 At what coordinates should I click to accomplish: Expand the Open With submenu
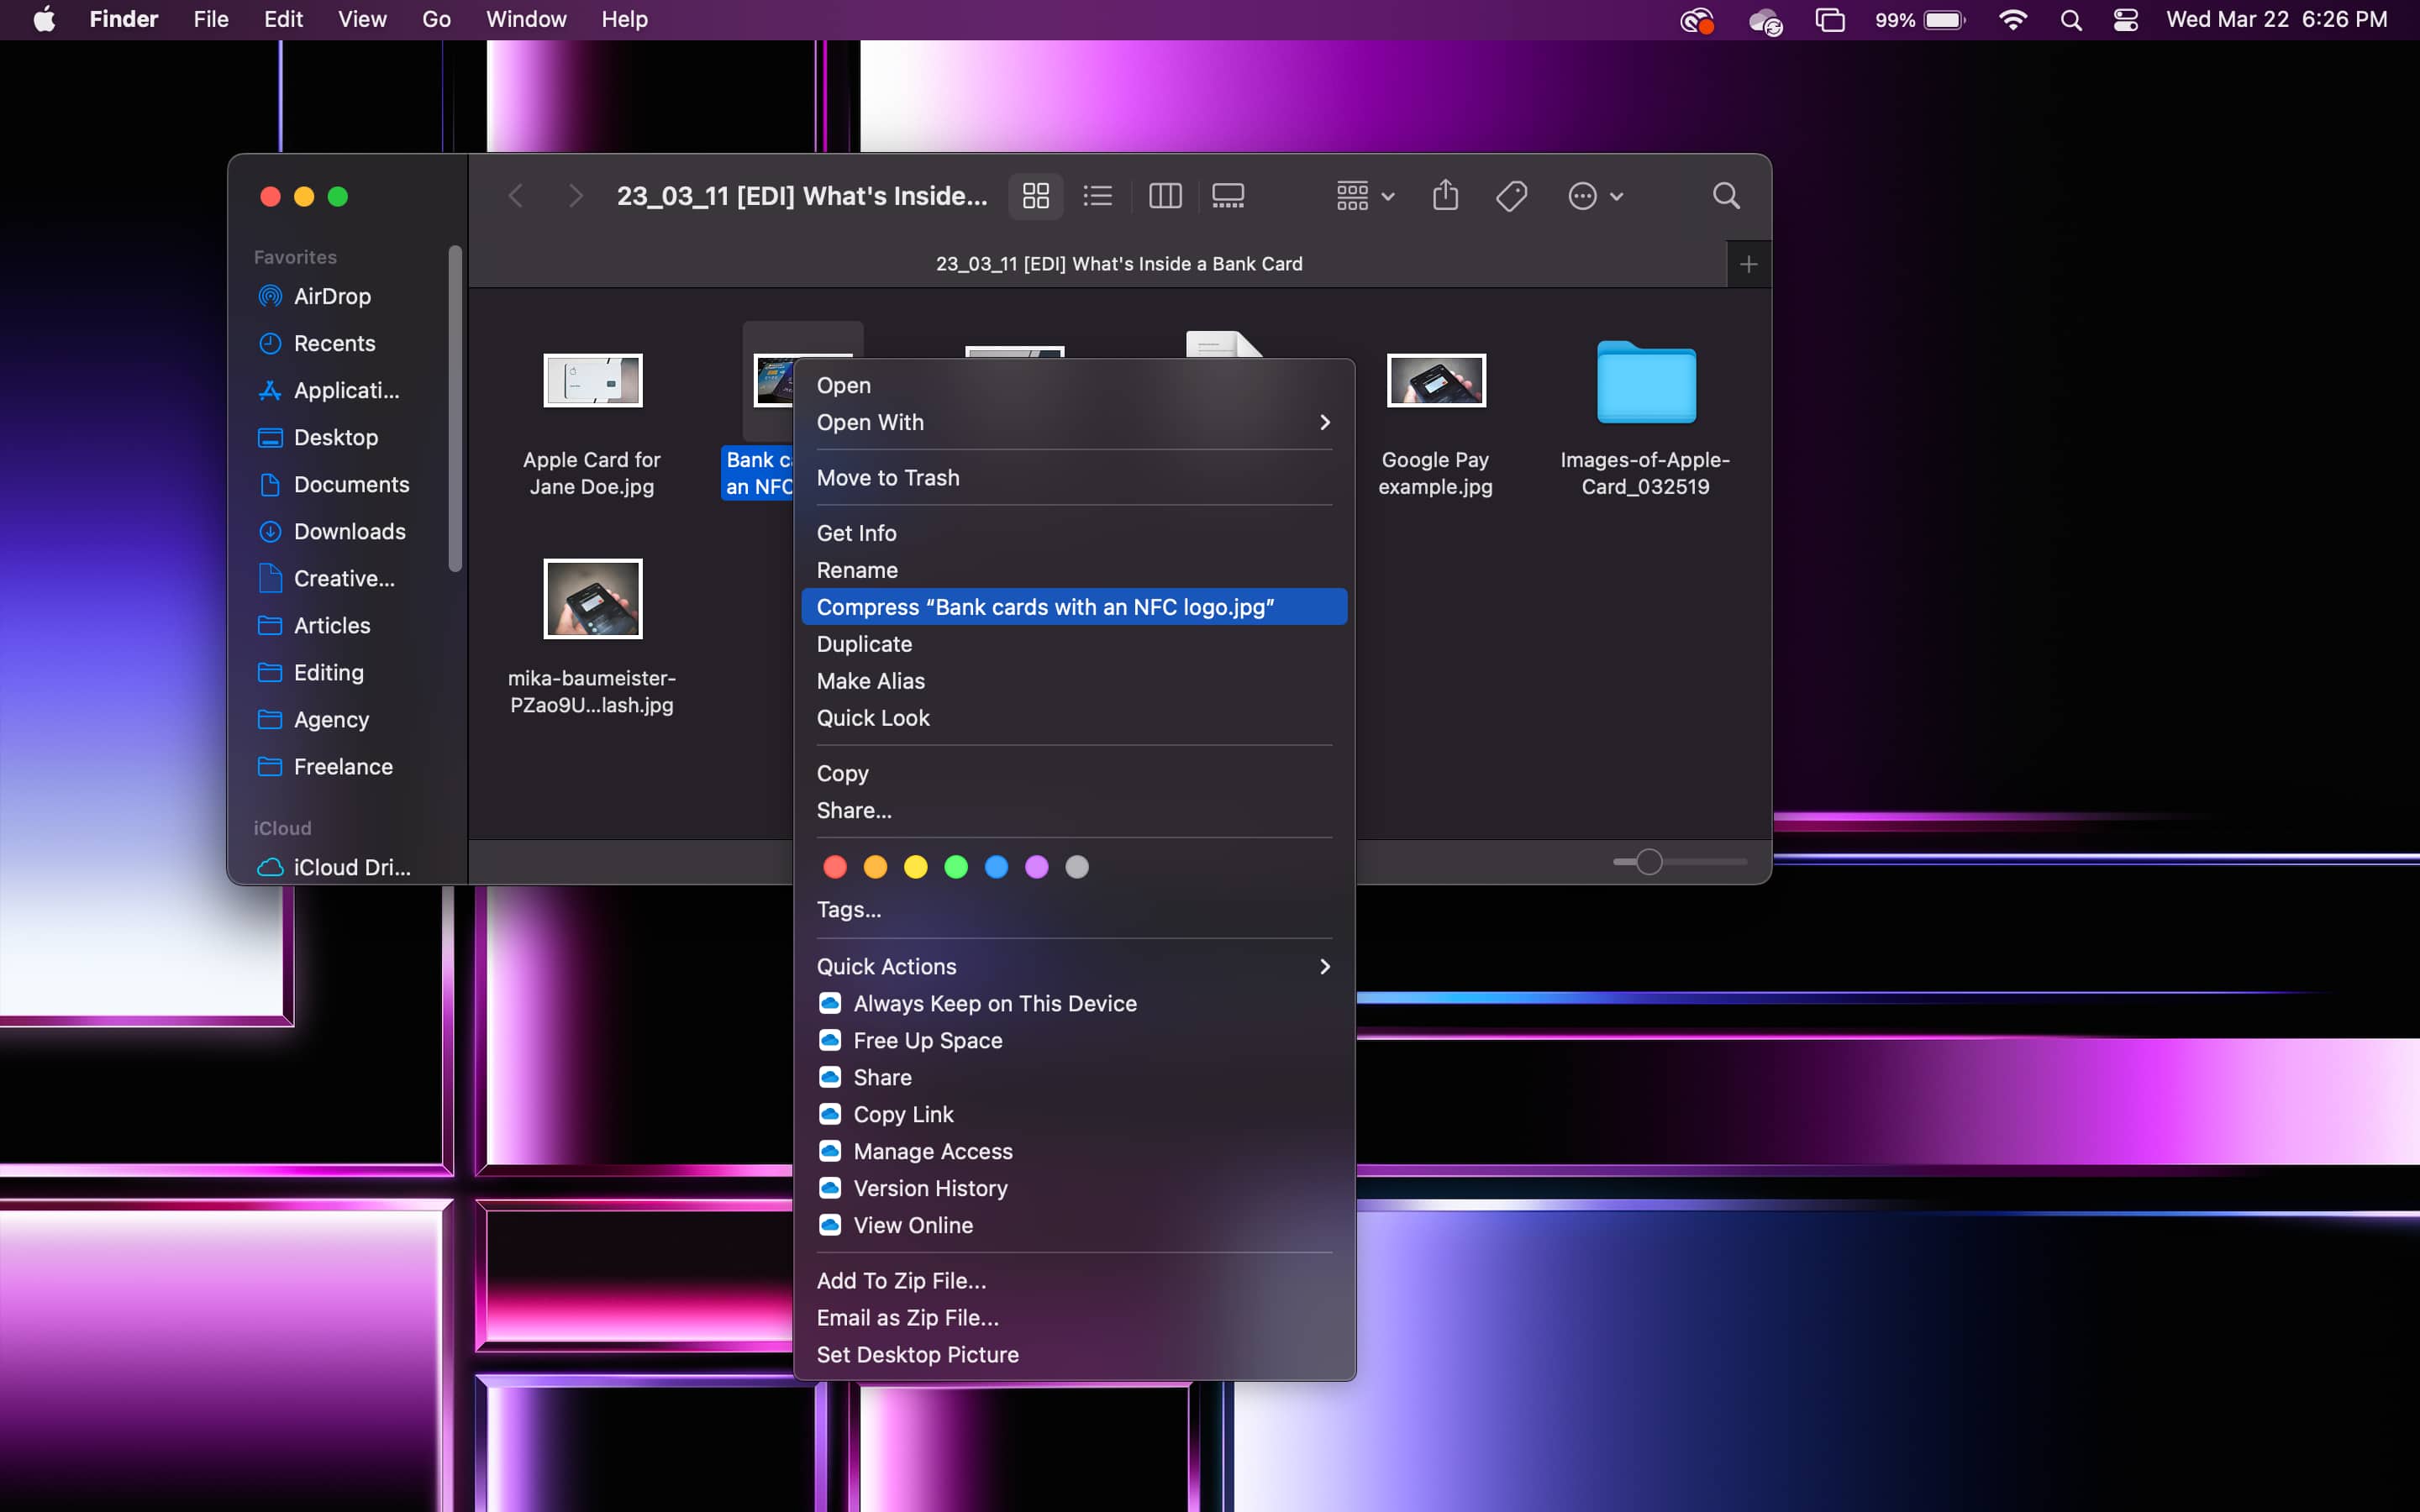[1073, 422]
